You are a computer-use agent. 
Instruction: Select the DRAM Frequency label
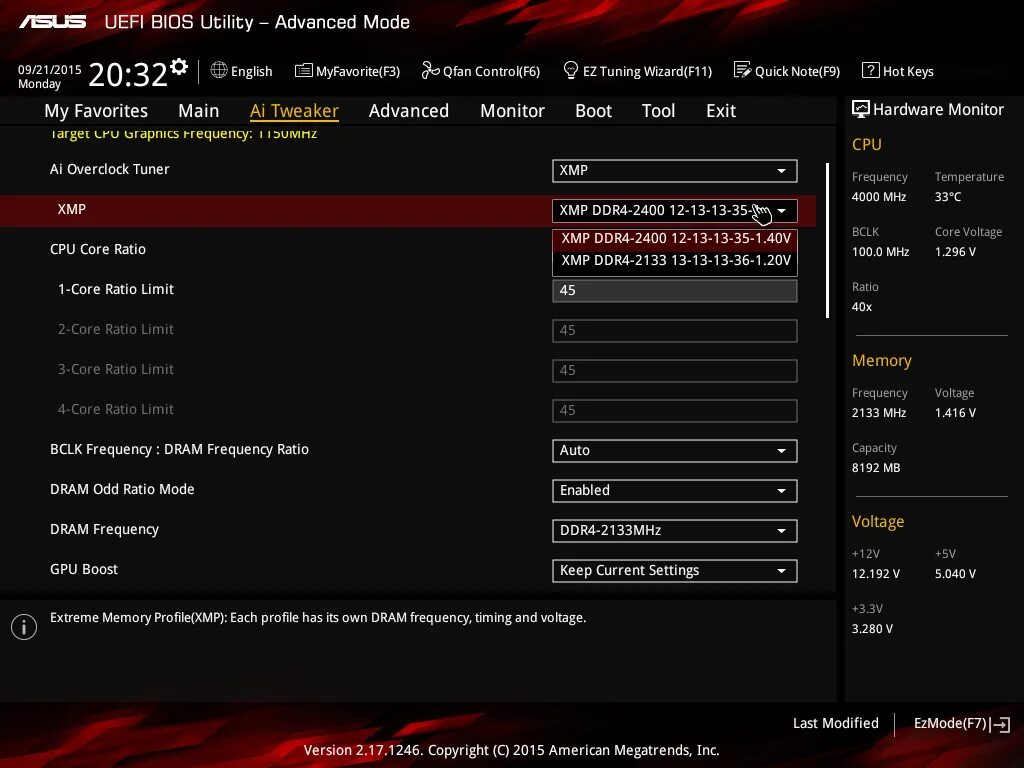click(104, 530)
